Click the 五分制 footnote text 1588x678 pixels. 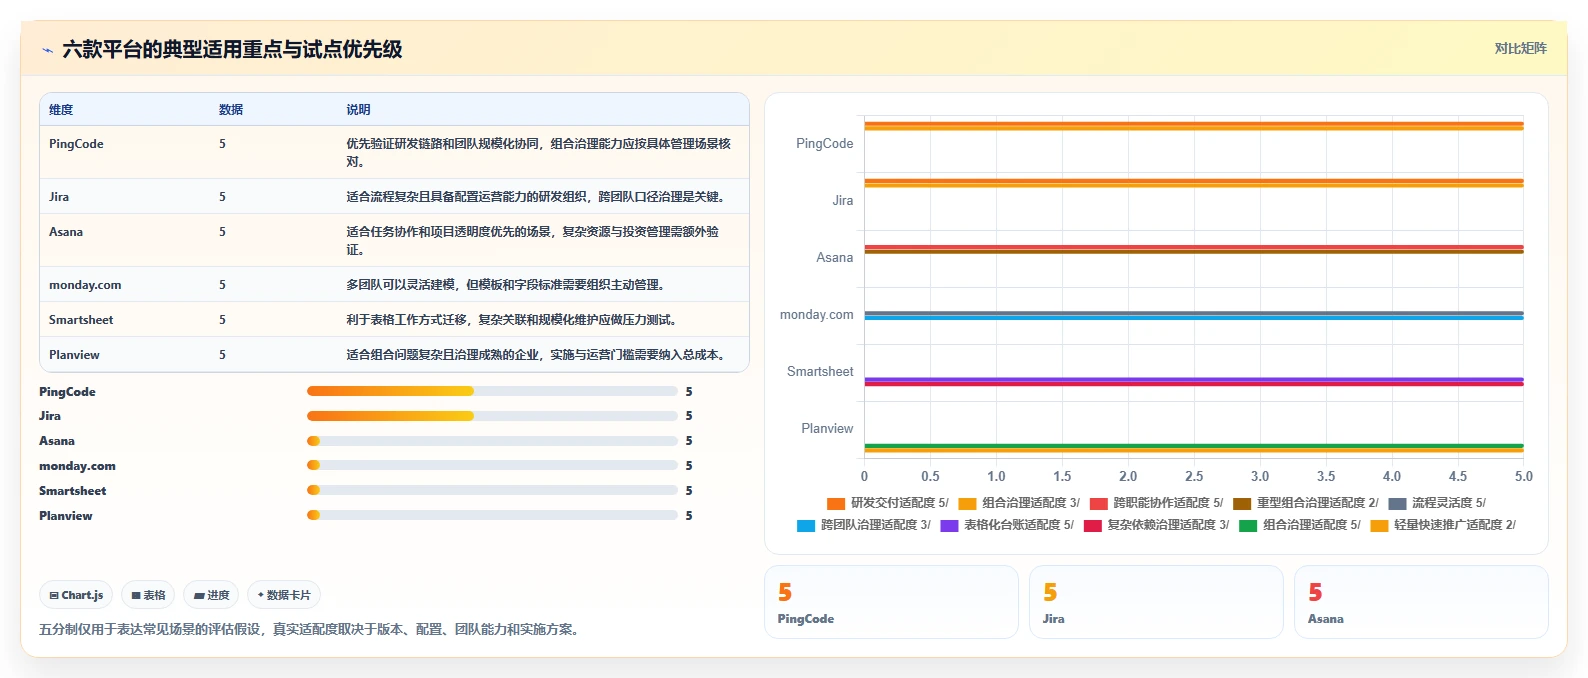[x=311, y=630]
